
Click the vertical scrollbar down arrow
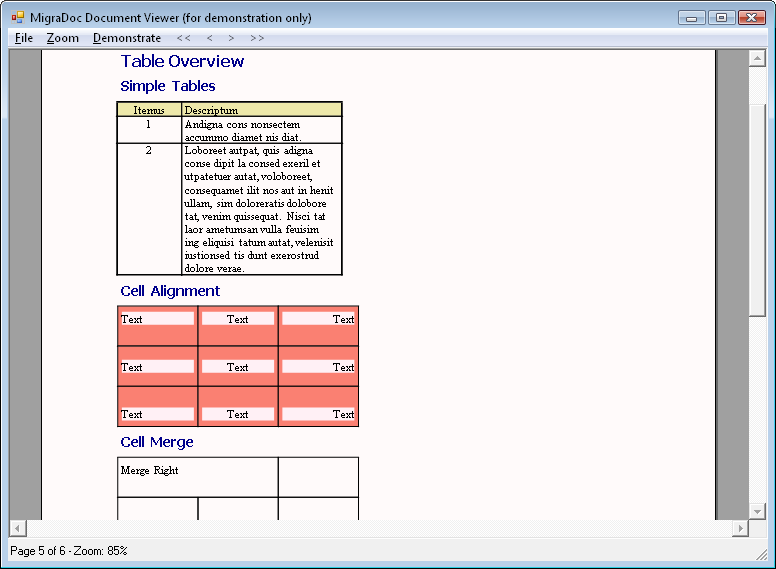(x=757, y=510)
